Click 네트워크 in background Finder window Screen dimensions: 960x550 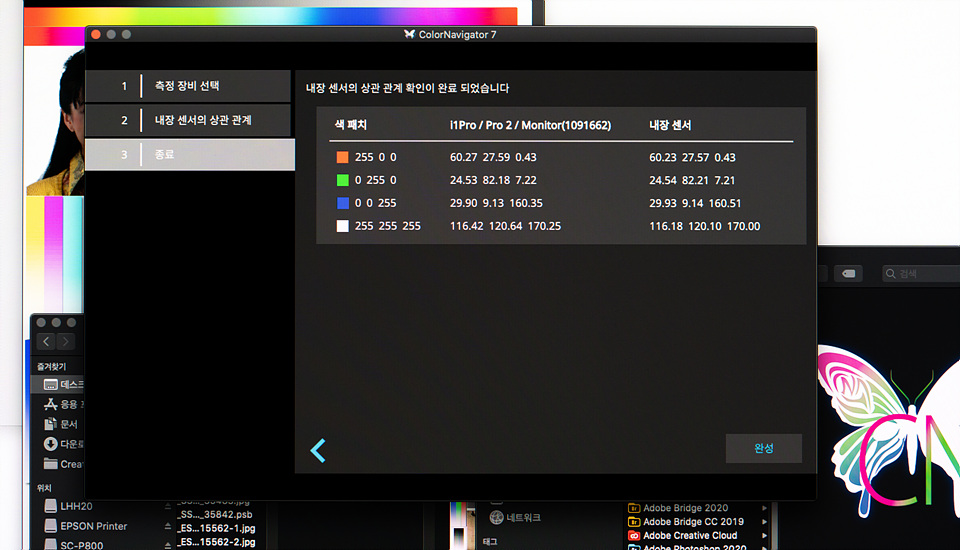tap(515, 518)
